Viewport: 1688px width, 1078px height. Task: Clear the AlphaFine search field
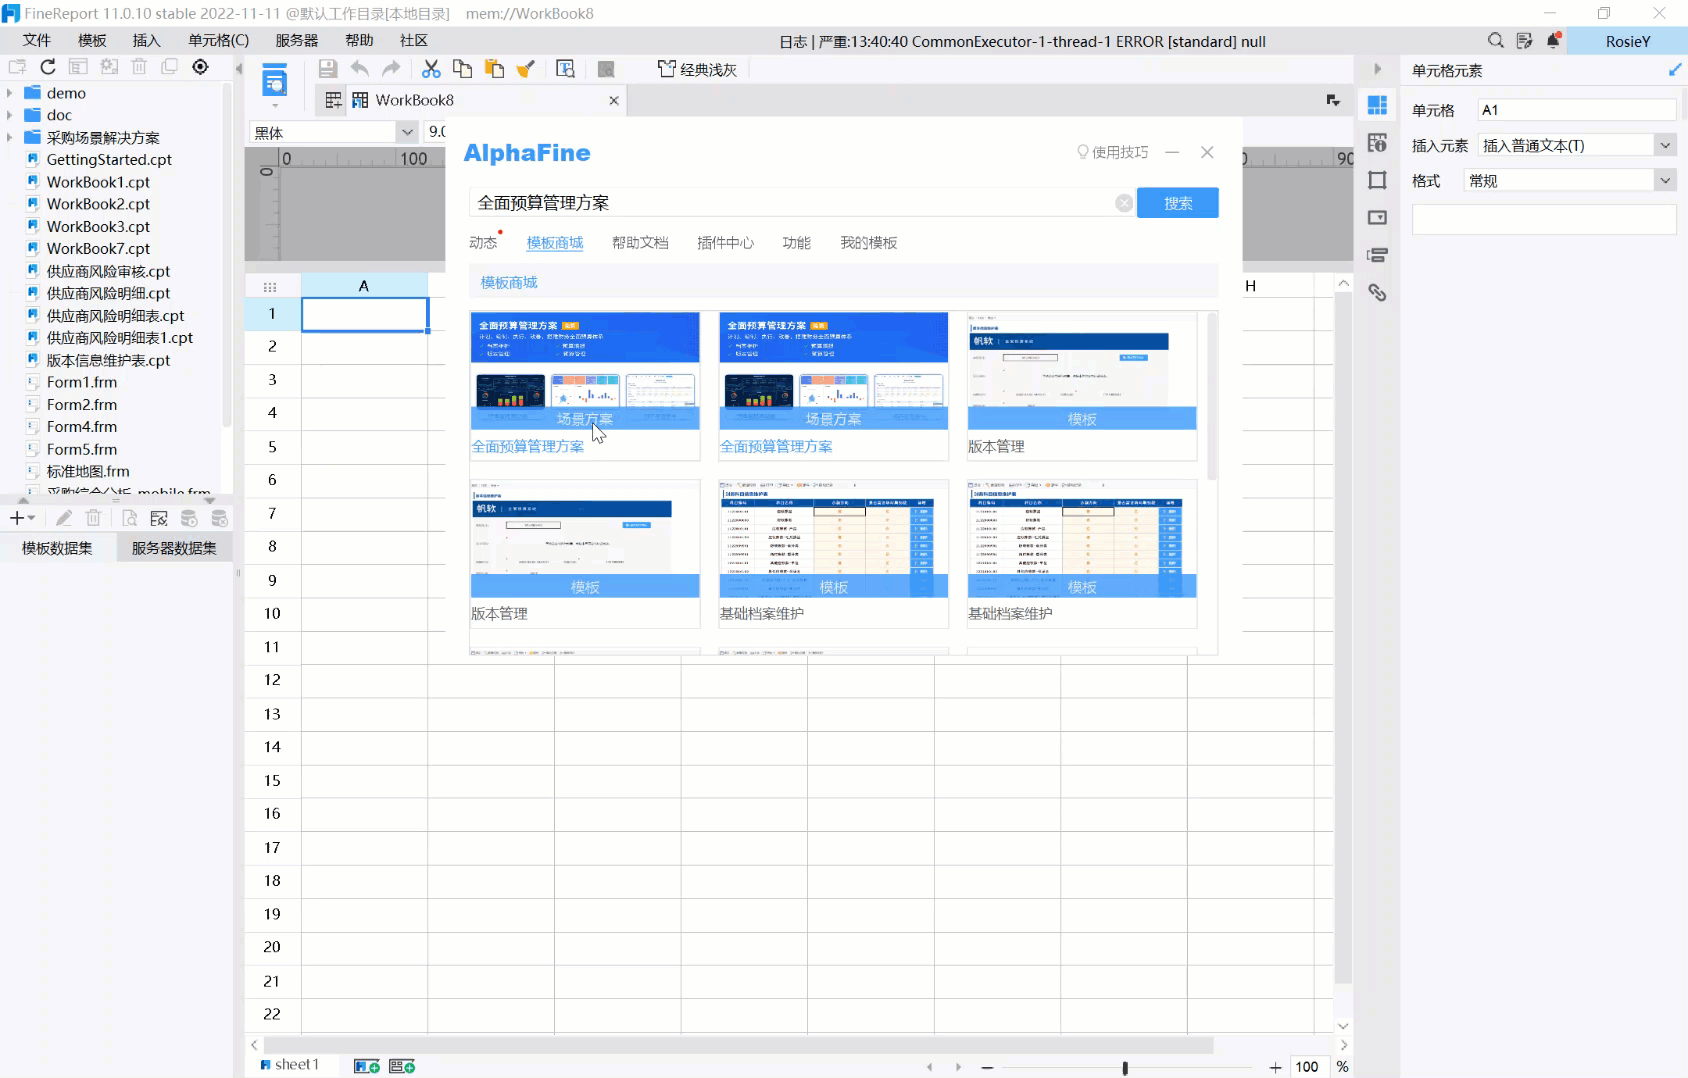click(1124, 203)
